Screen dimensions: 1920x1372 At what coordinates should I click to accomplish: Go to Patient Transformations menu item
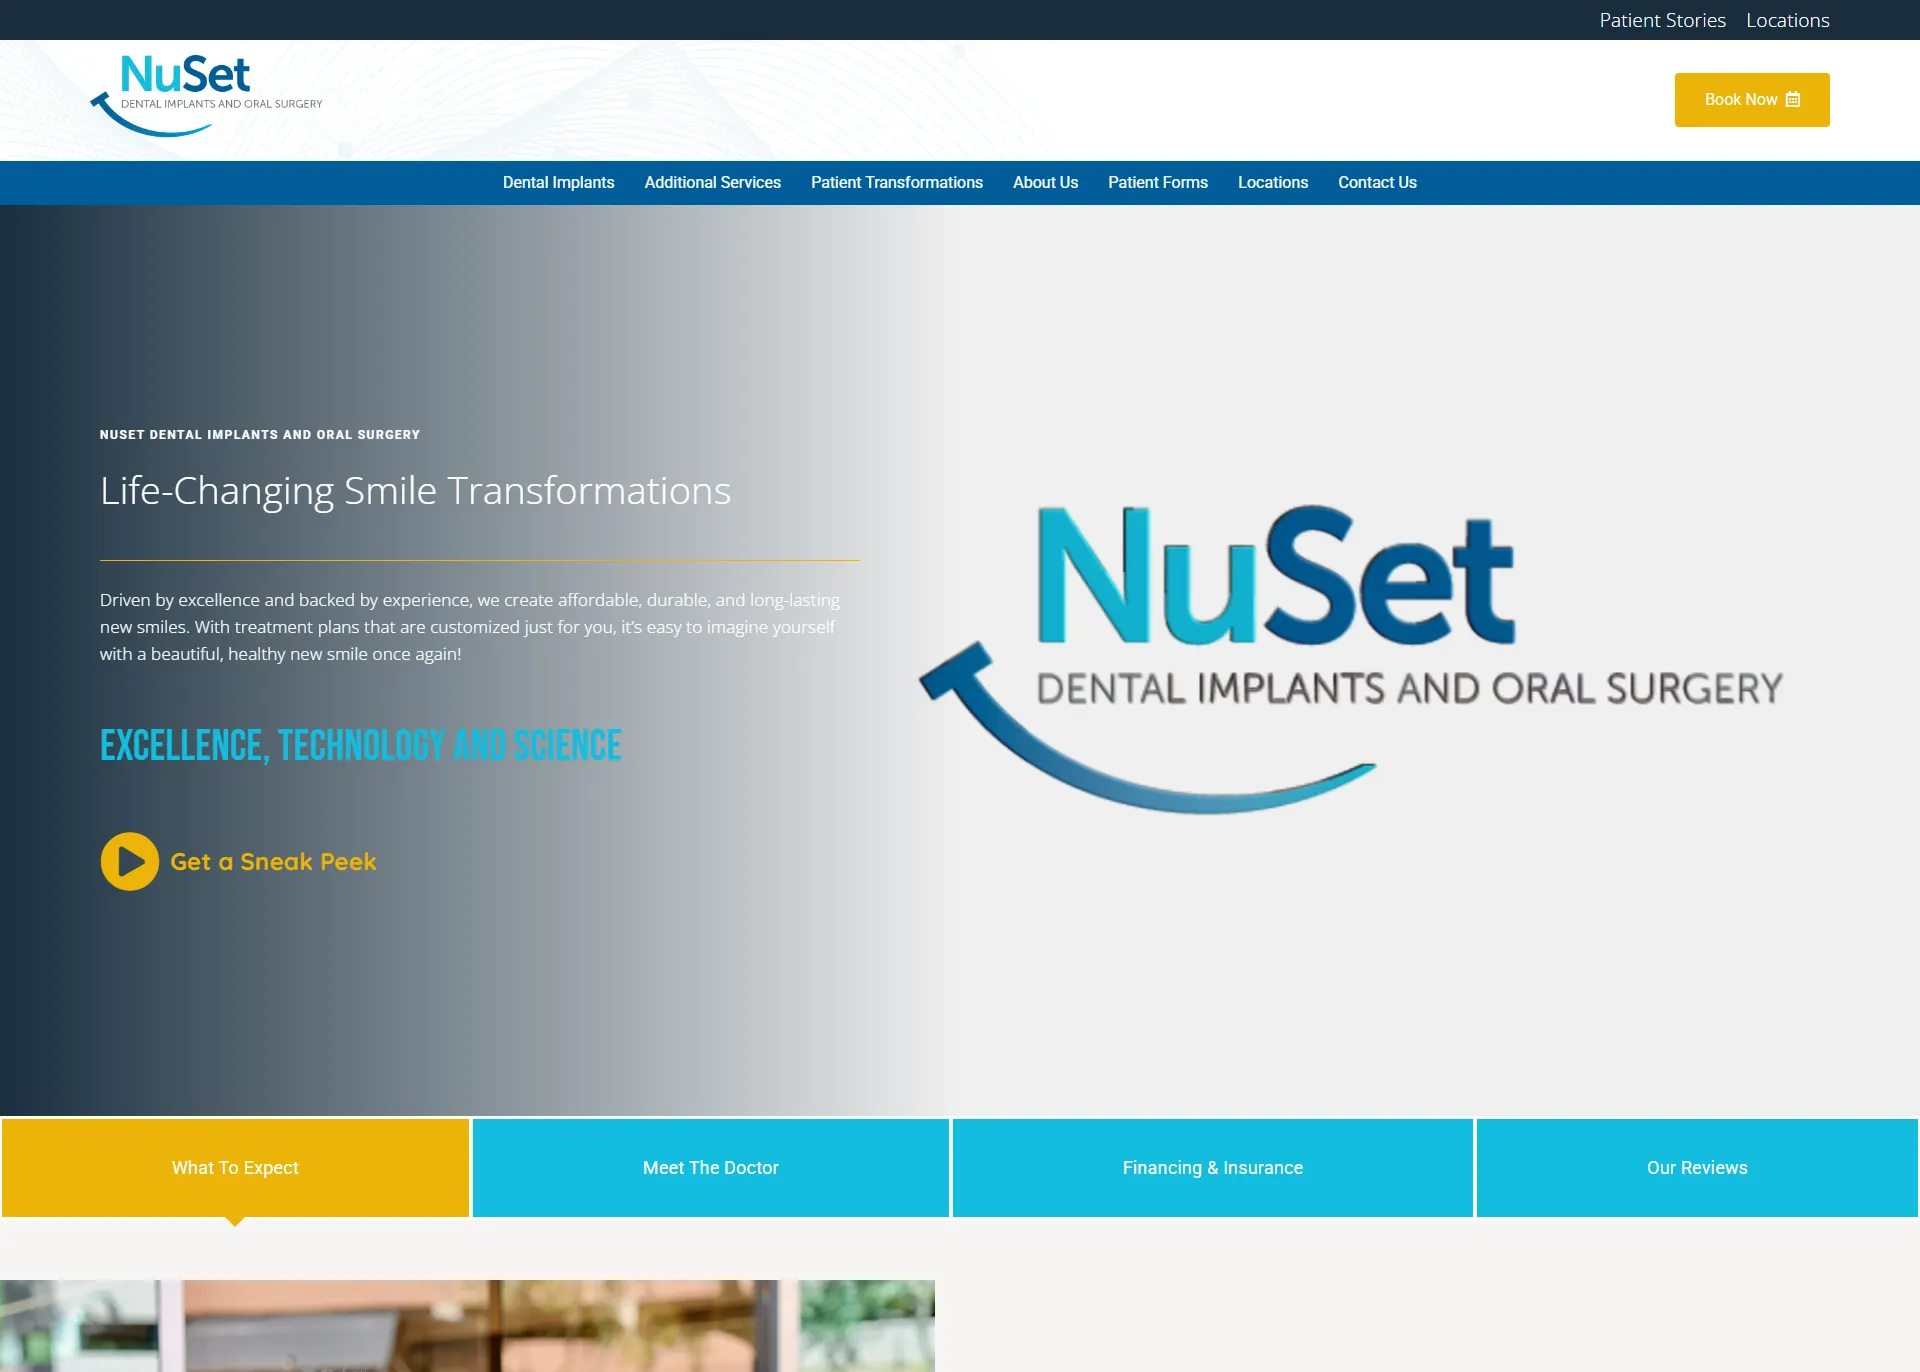(896, 182)
